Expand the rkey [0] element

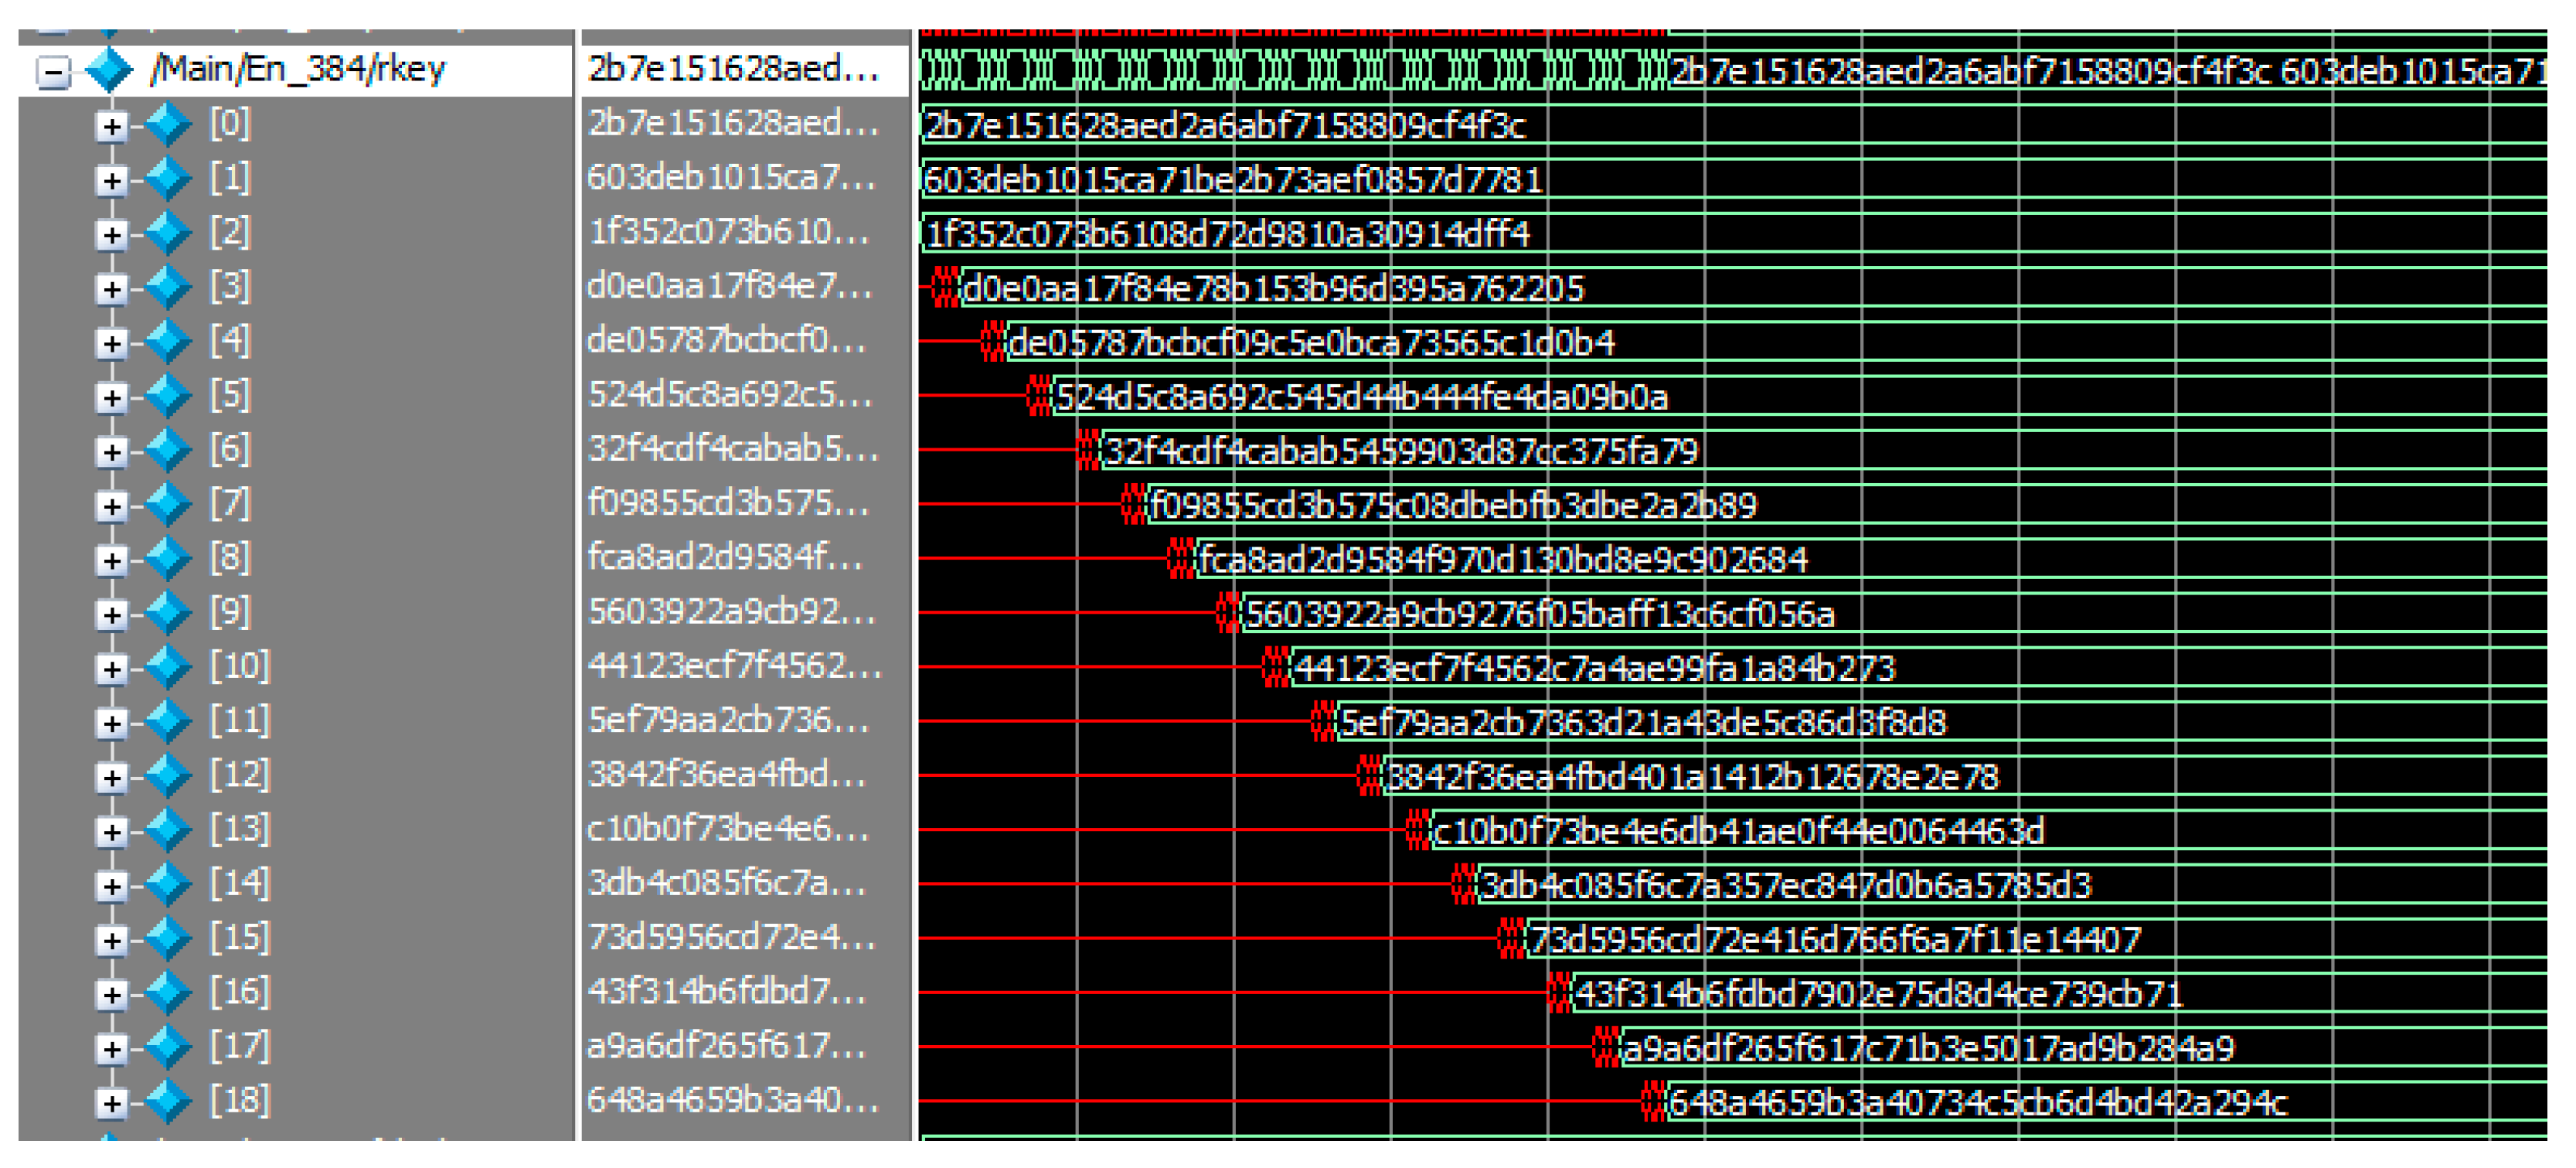coord(112,126)
